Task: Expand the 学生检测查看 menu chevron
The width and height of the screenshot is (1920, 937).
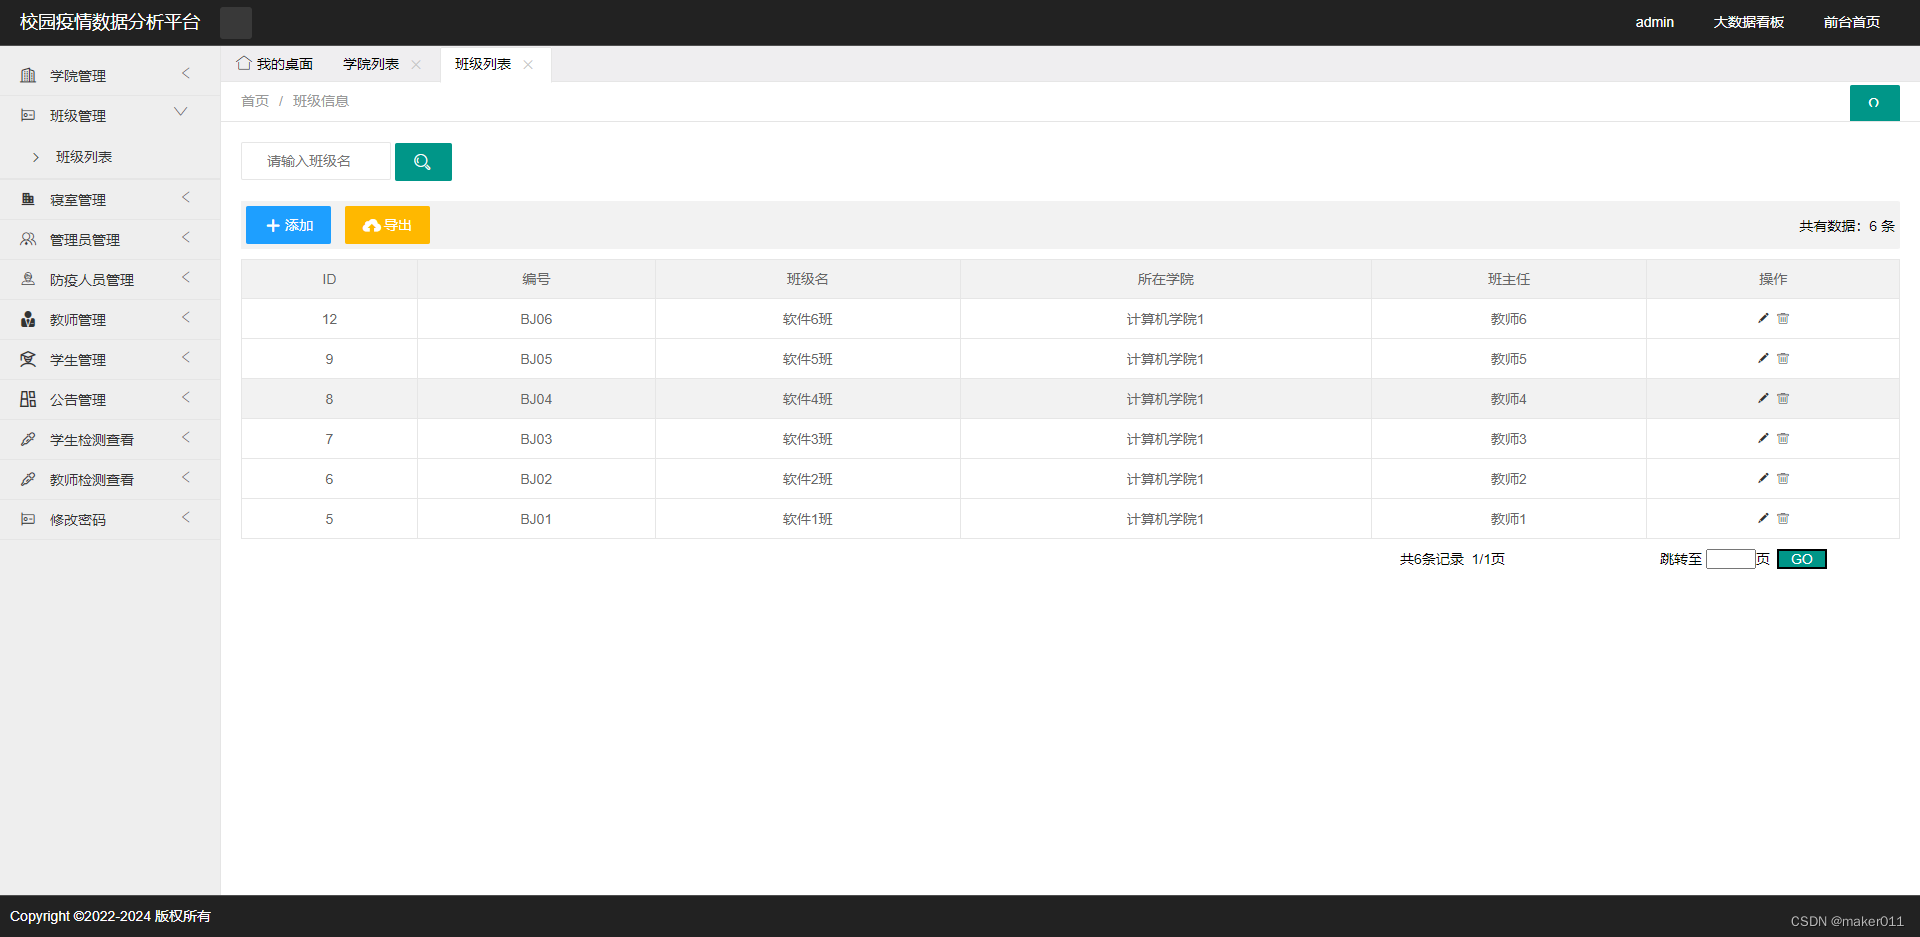Action: pos(185,438)
